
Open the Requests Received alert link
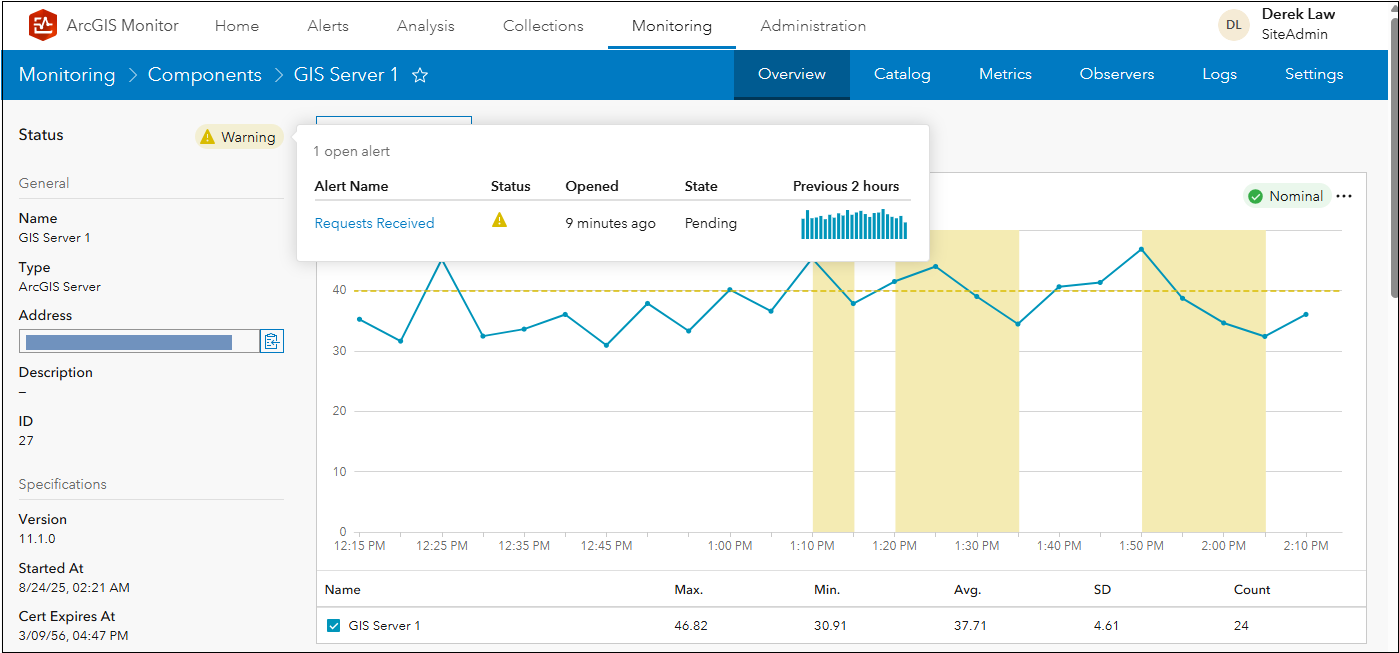click(x=374, y=223)
